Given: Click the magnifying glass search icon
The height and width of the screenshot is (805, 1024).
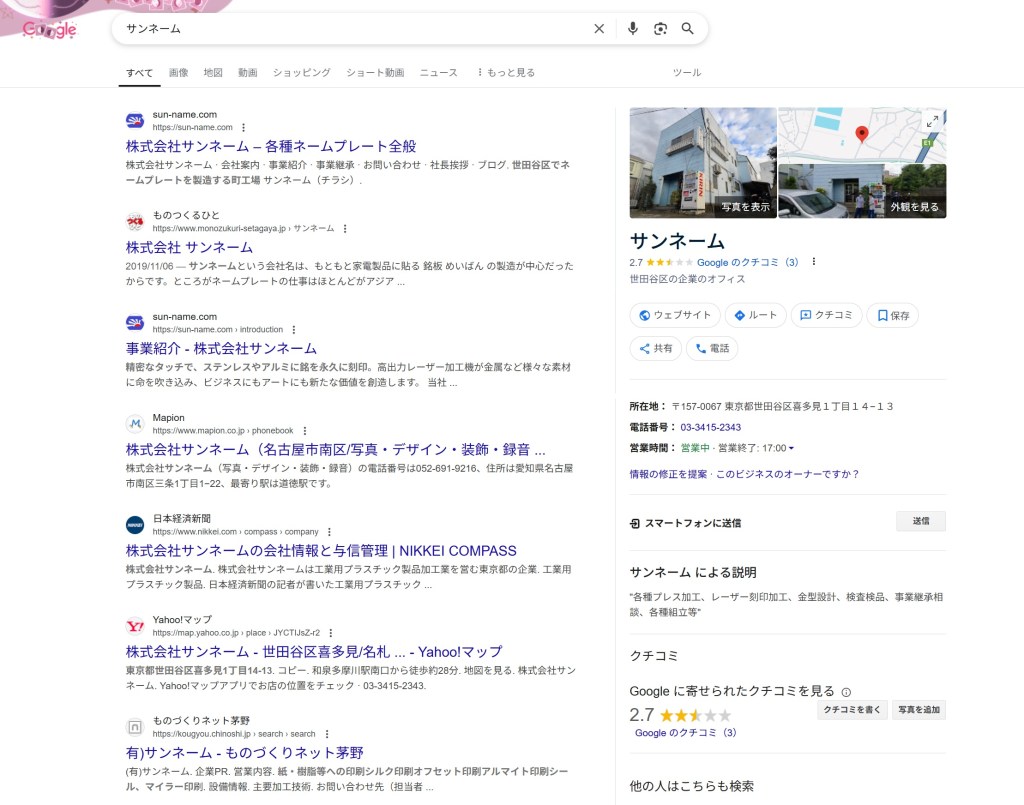Looking at the screenshot, I should tap(688, 29).
